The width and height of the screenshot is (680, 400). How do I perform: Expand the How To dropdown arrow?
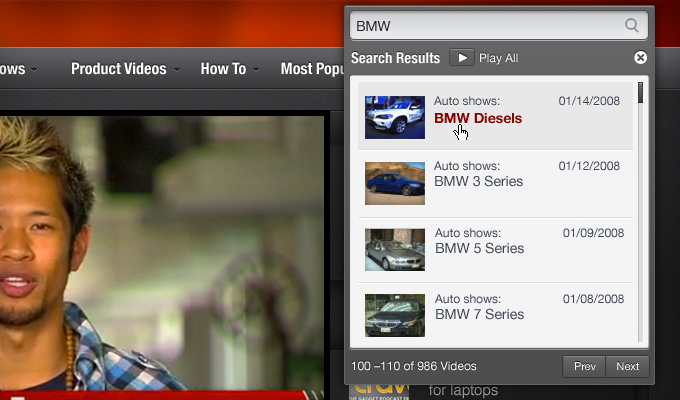coord(256,69)
